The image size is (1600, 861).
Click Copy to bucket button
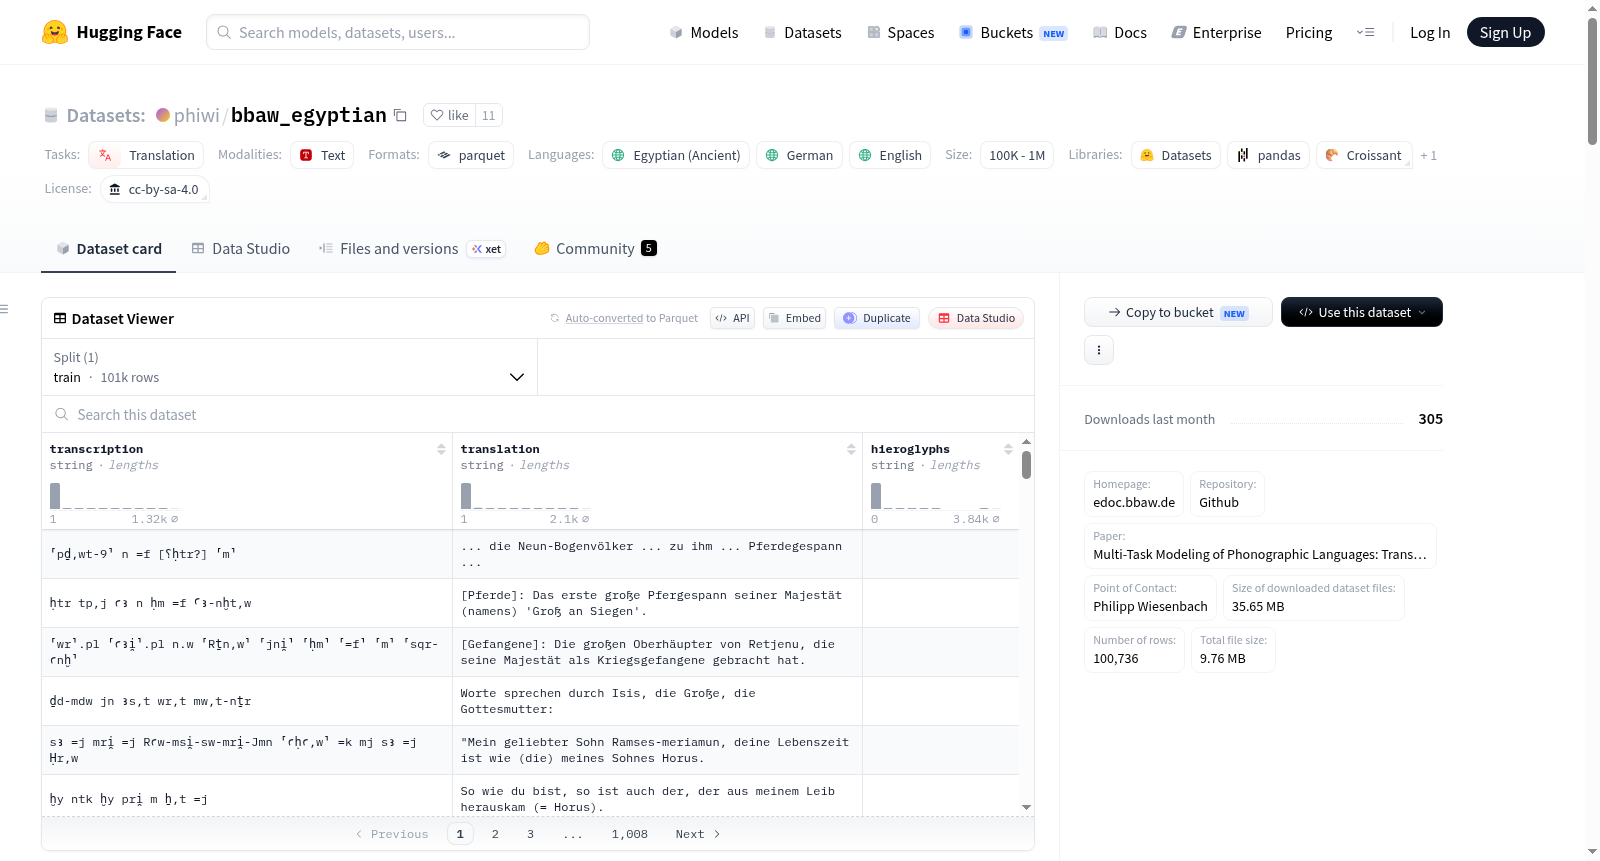click(1178, 312)
